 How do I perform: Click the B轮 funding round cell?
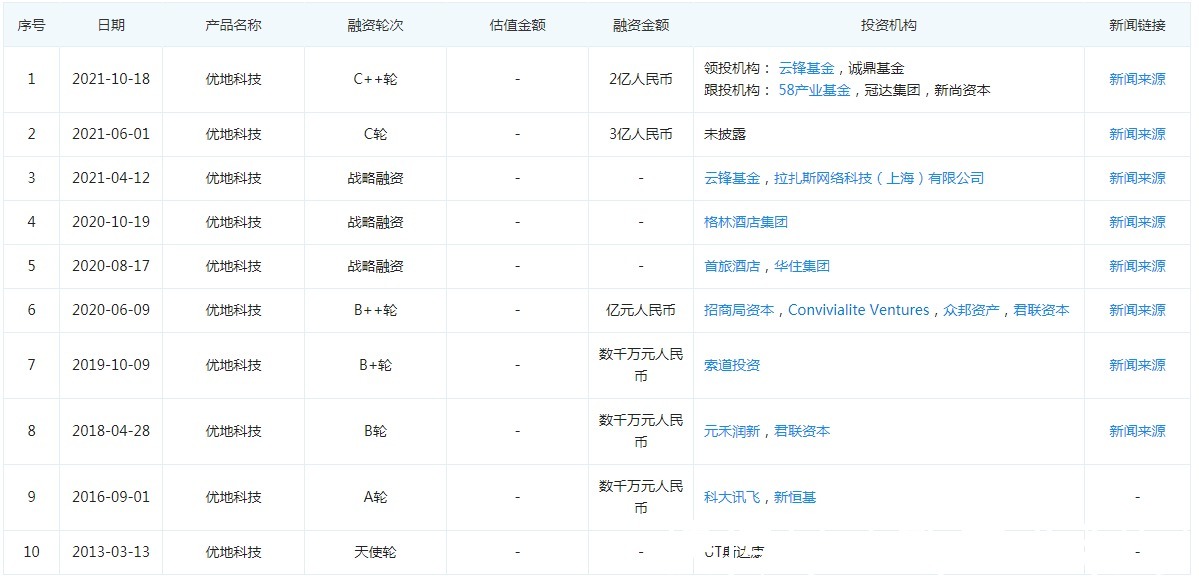[375, 431]
